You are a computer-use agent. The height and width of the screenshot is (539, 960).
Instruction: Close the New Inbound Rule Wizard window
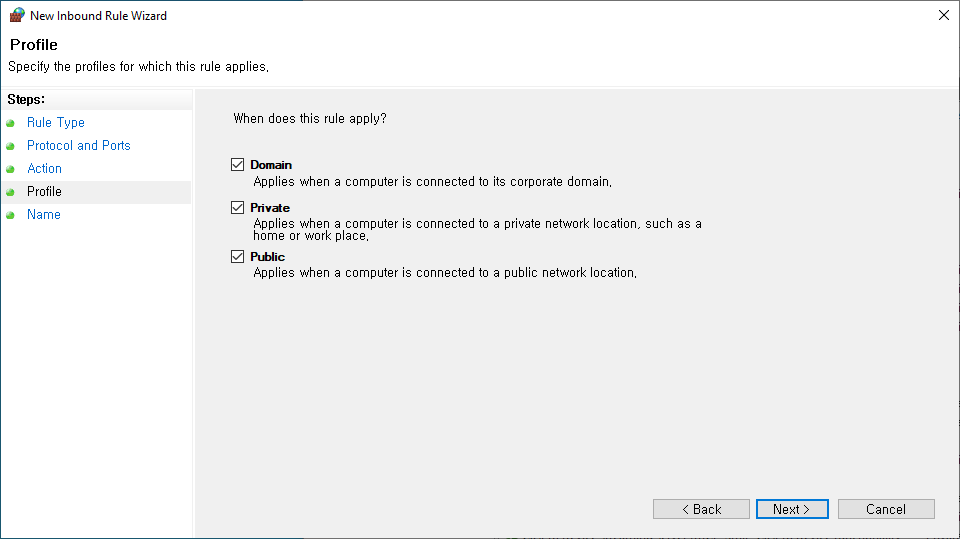coord(944,15)
